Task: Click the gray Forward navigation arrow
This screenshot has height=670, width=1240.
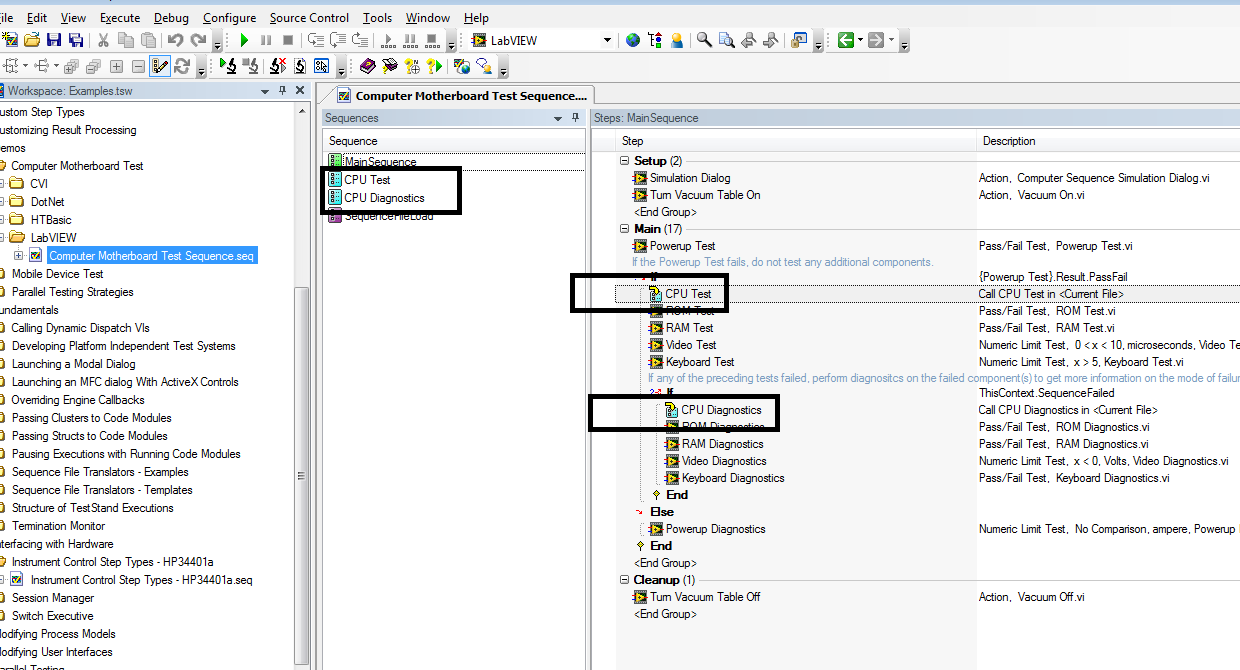Action: (876, 40)
